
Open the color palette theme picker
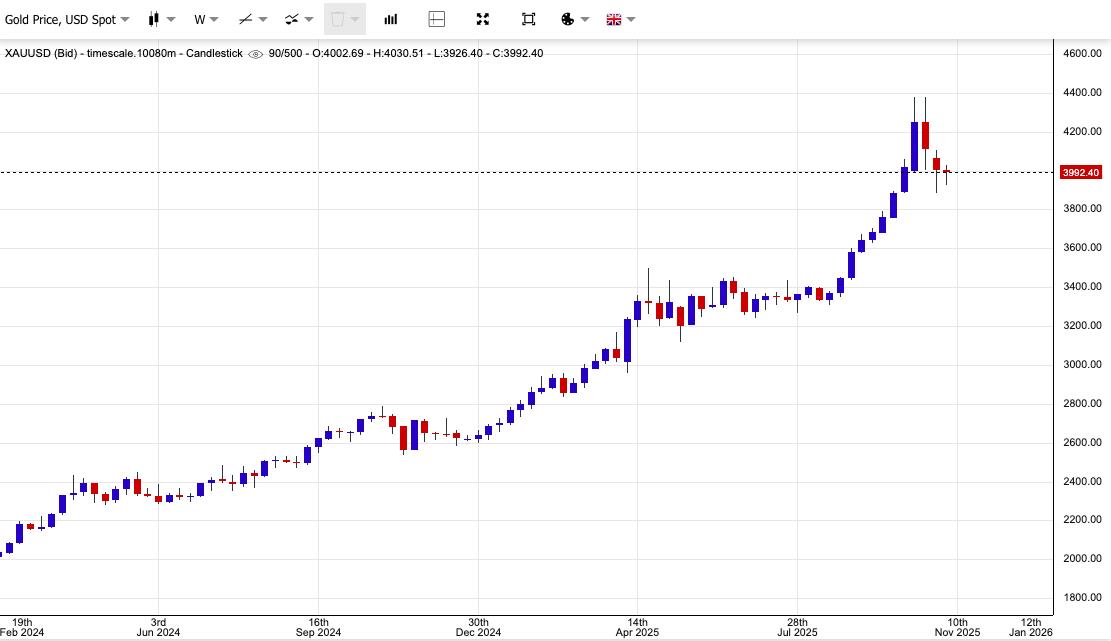click(567, 19)
